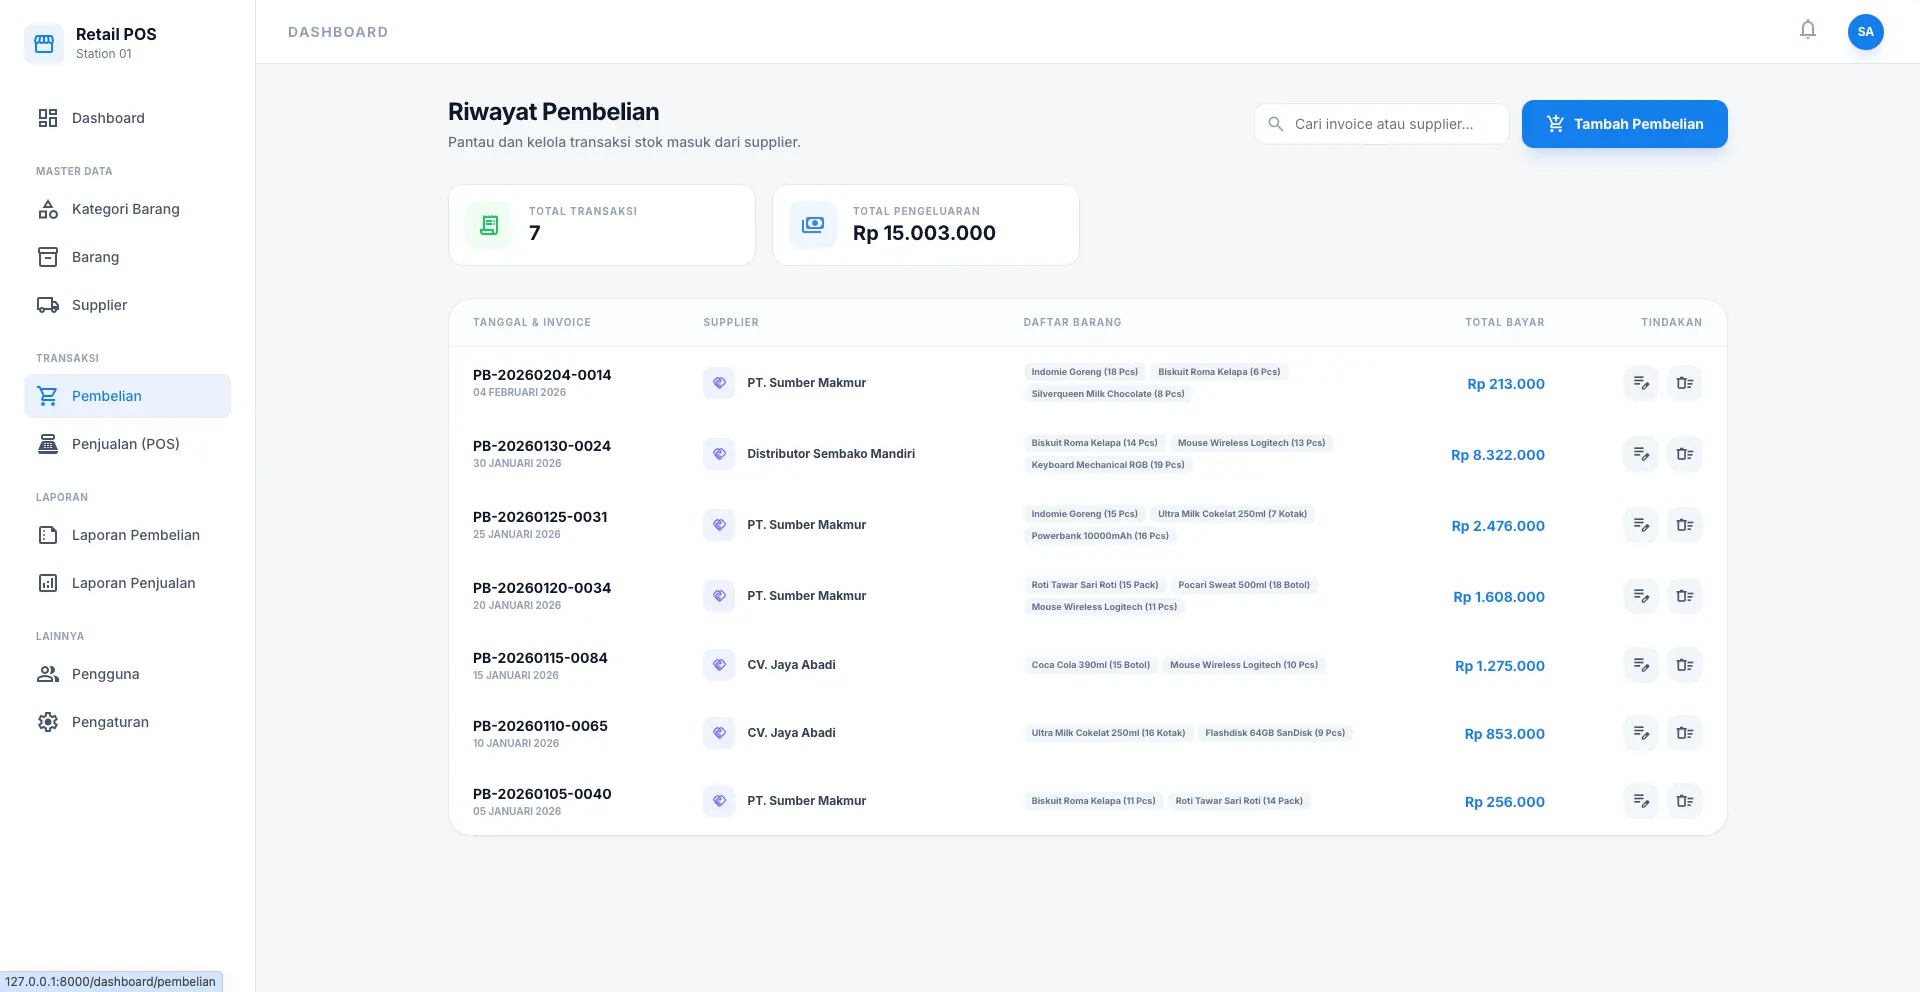Click edit icon for invoice PB-20260115-0084
1920x992 pixels.
point(1640,665)
